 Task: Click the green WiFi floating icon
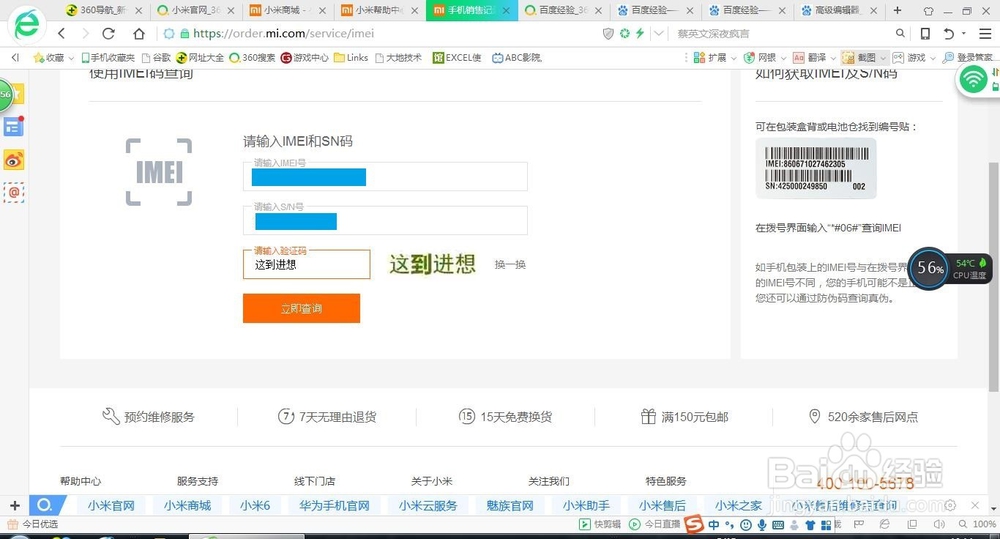point(973,80)
